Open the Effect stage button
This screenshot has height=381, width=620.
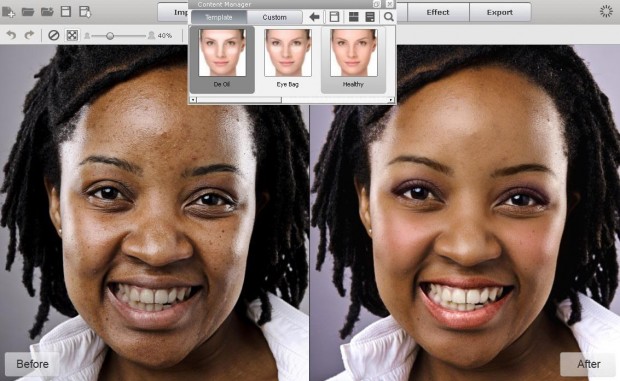tap(438, 12)
